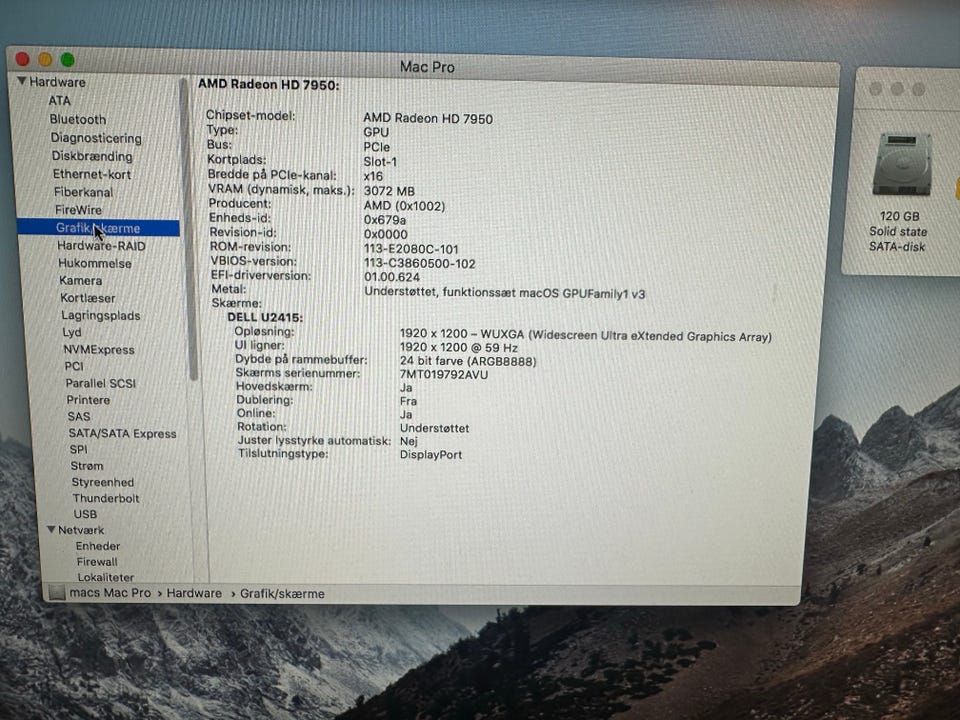The height and width of the screenshot is (720, 960).
Task: Open Diagnosticering in the sidebar
Action: tap(96, 138)
